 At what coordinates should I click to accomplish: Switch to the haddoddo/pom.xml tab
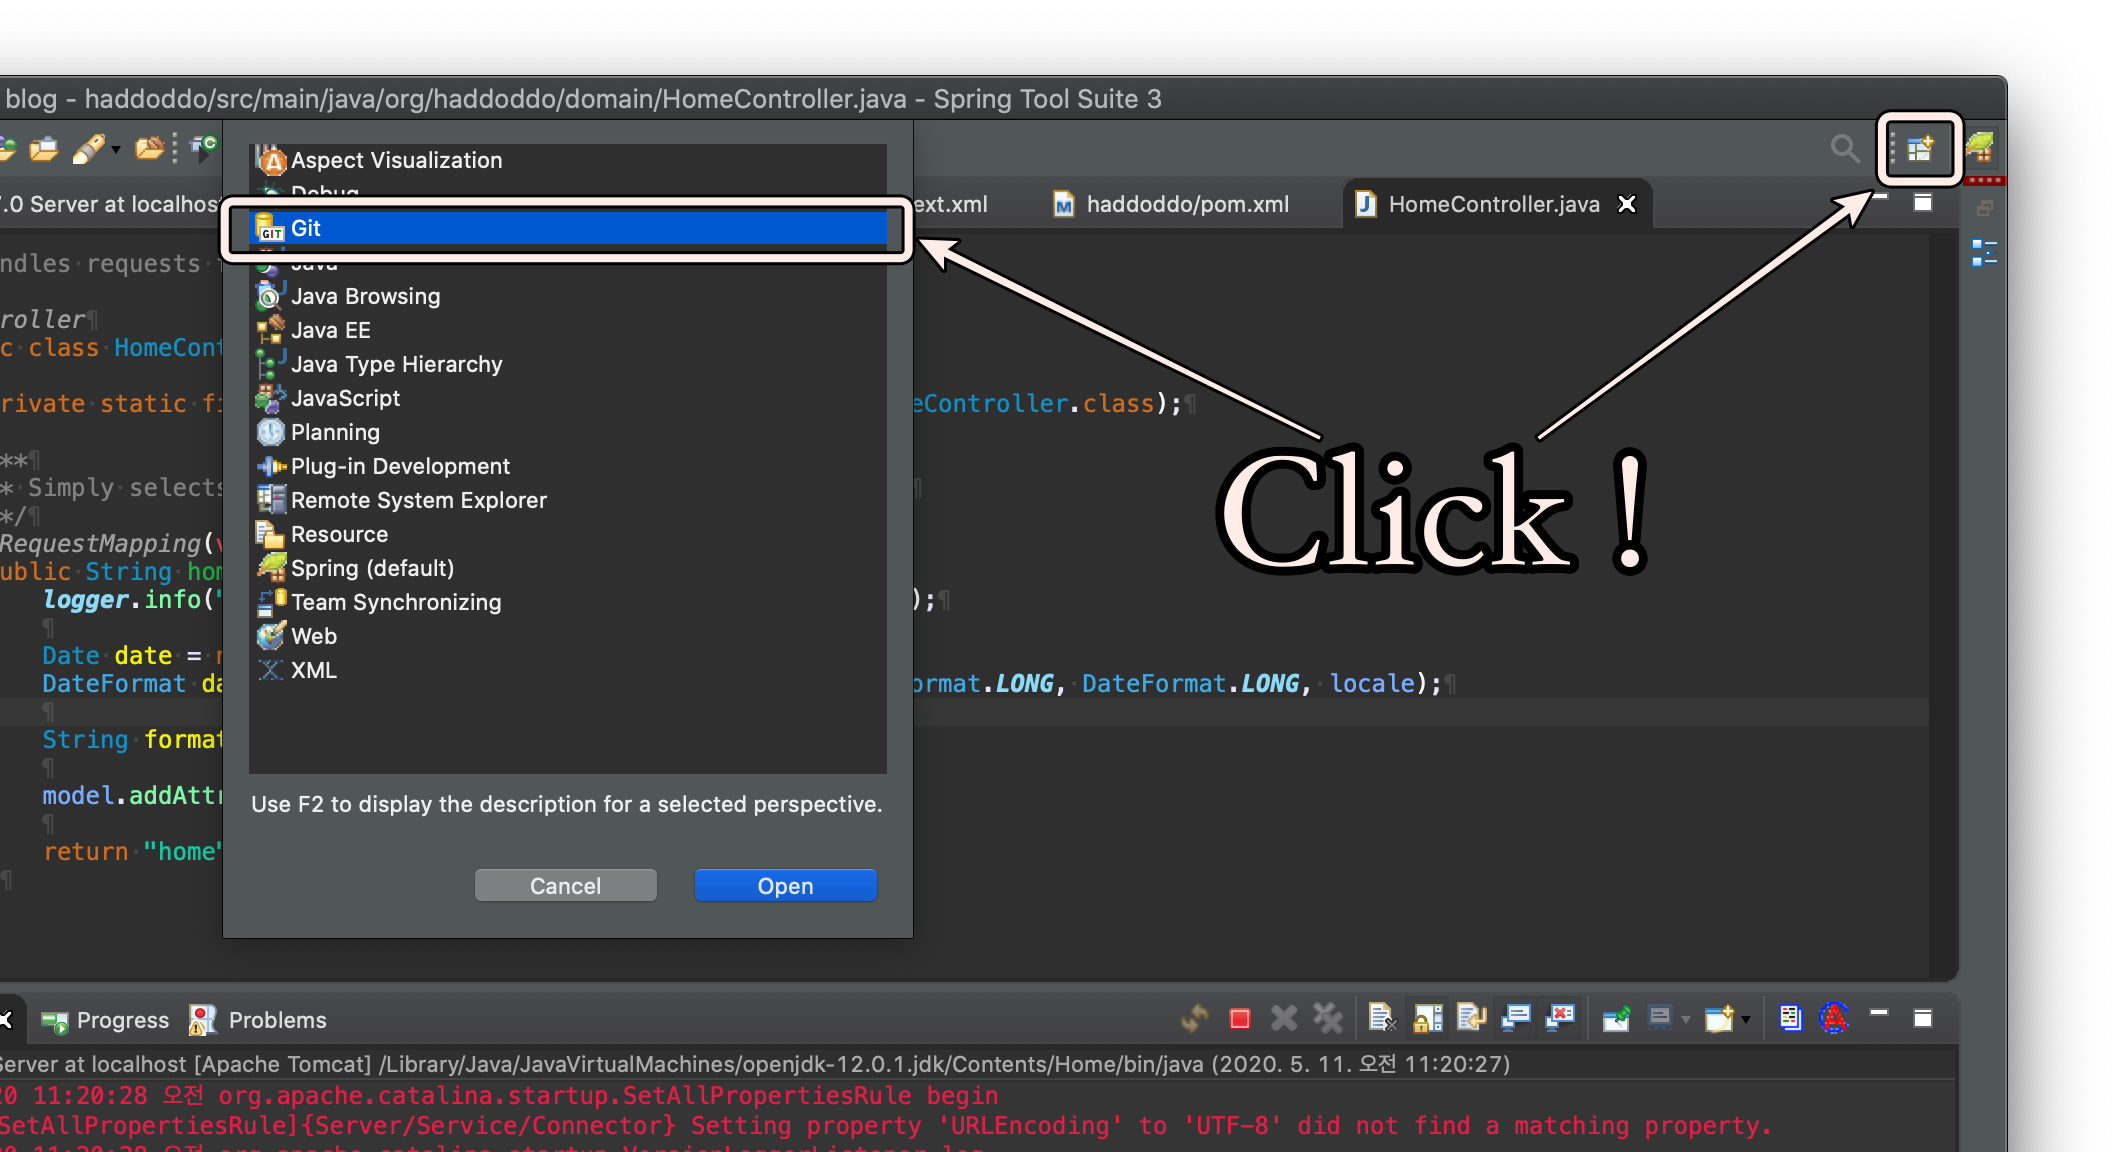coord(1187,204)
